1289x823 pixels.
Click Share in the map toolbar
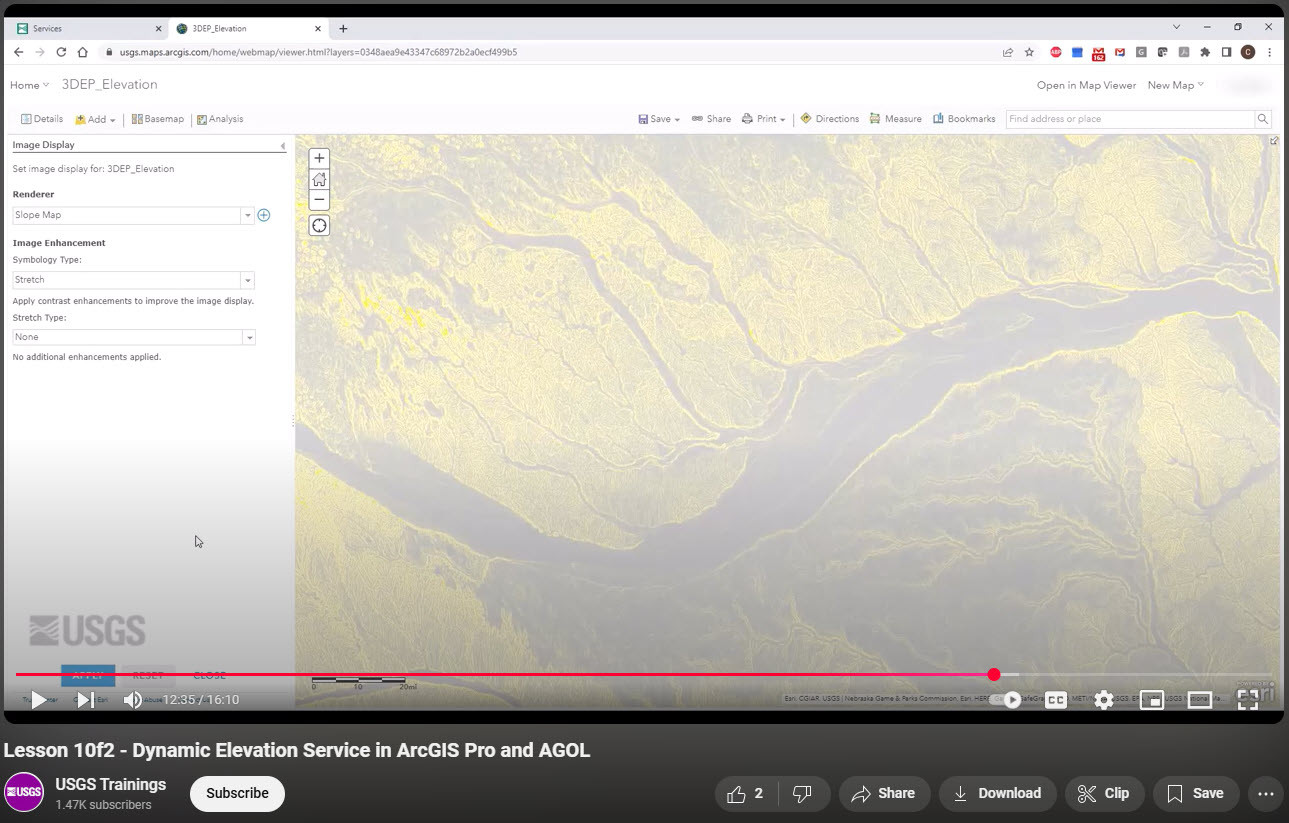711,119
